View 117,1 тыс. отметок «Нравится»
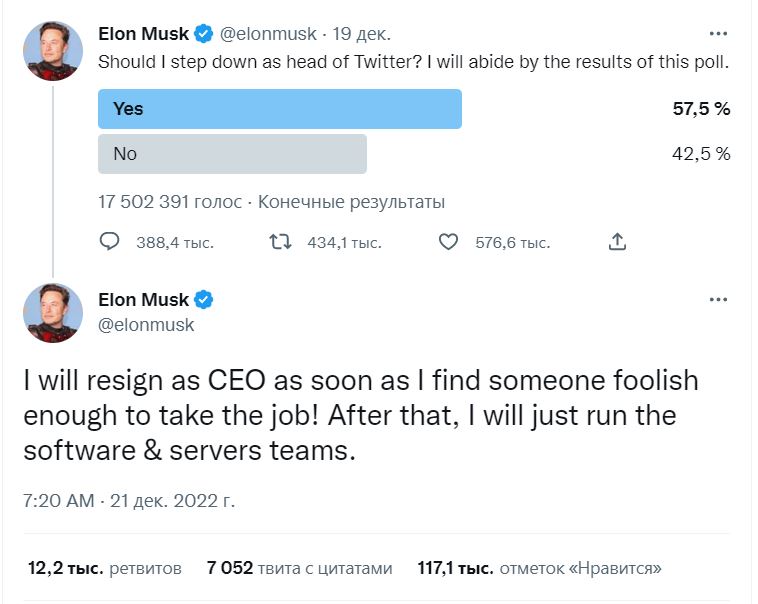This screenshot has width=758, height=604. pyautogui.click(x=540, y=569)
